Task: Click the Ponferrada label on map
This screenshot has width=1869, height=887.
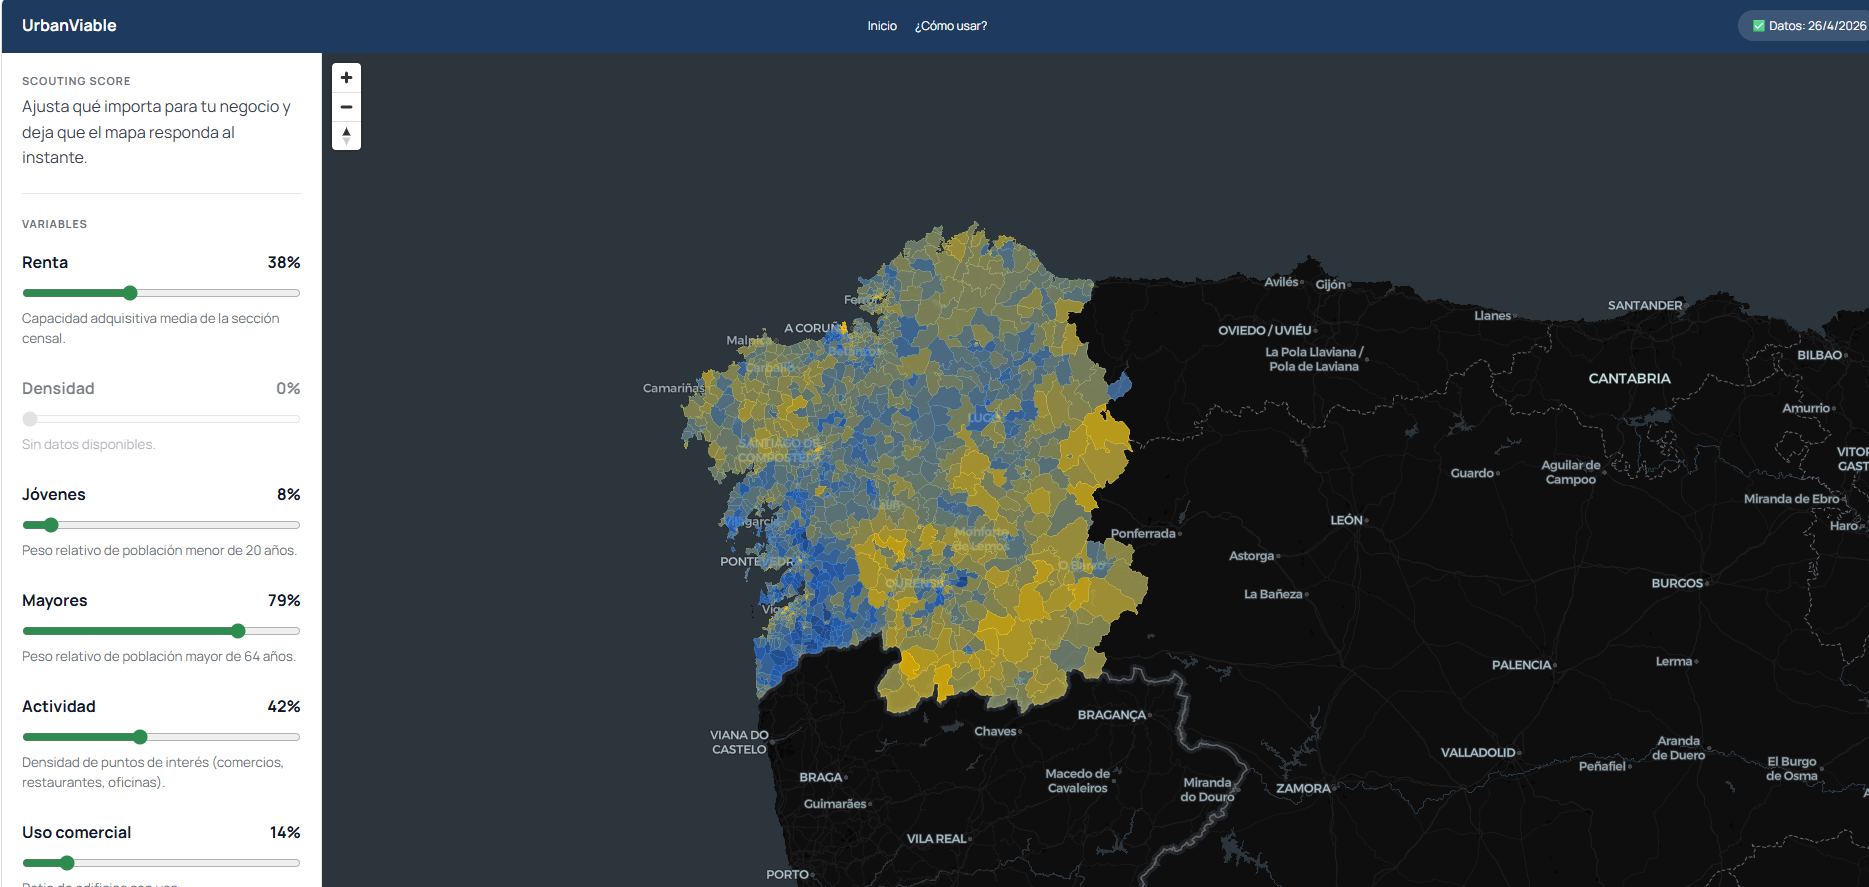Action: pyautogui.click(x=1143, y=533)
